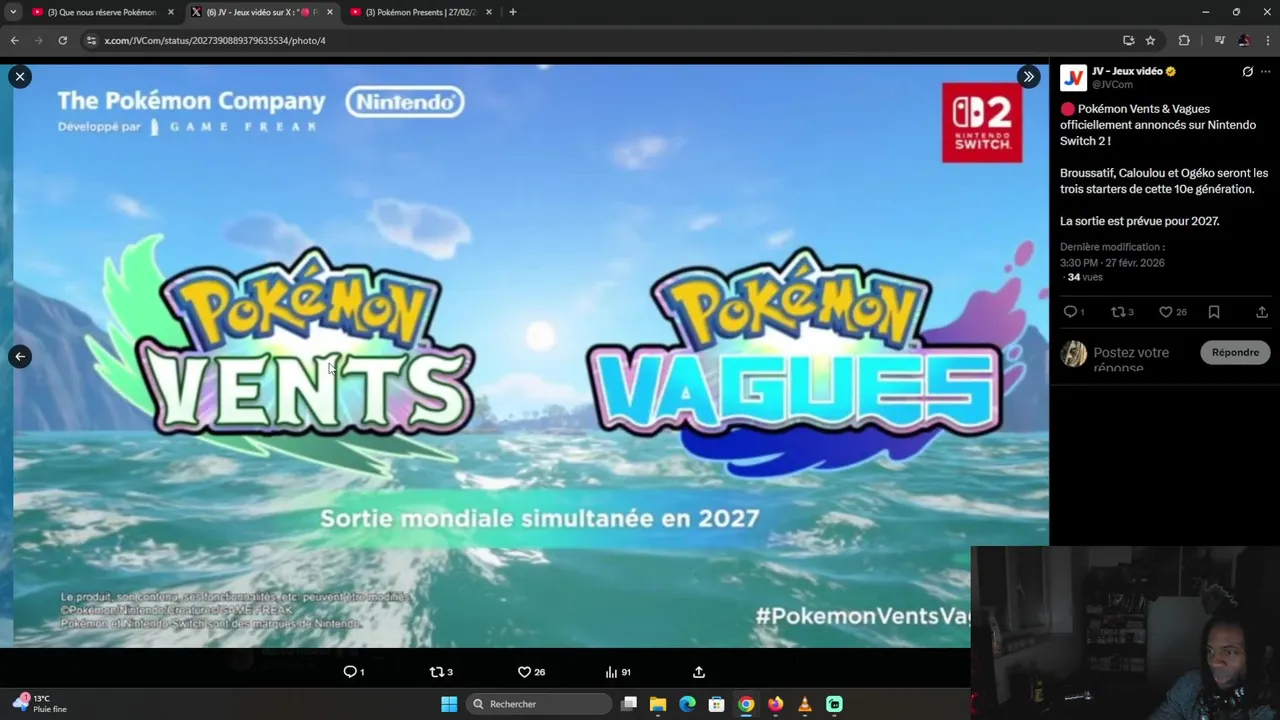Image resolution: width=1280 pixels, height=720 pixels.
Task: Click the install app icon in address bar
Action: click(1128, 40)
